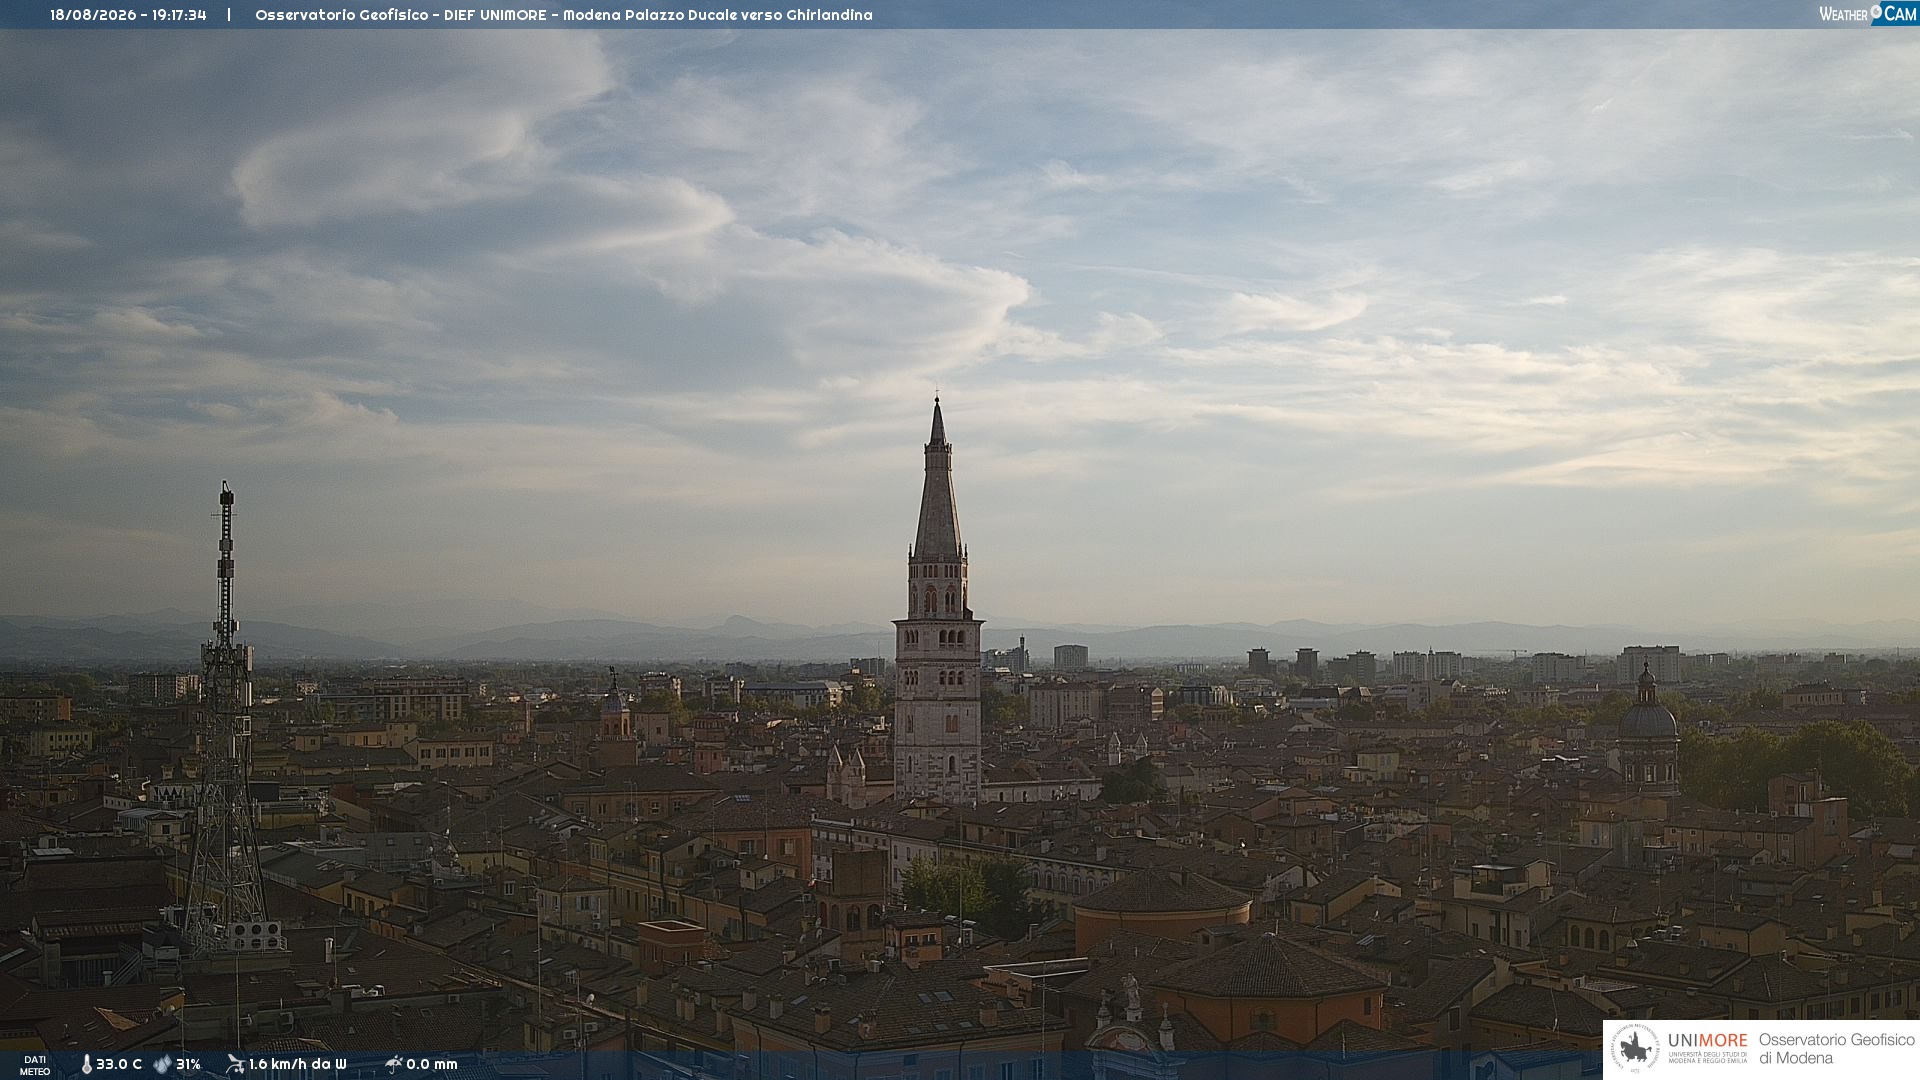The image size is (1920, 1080).
Task: Select the 31% humidity value
Action: tap(188, 1064)
